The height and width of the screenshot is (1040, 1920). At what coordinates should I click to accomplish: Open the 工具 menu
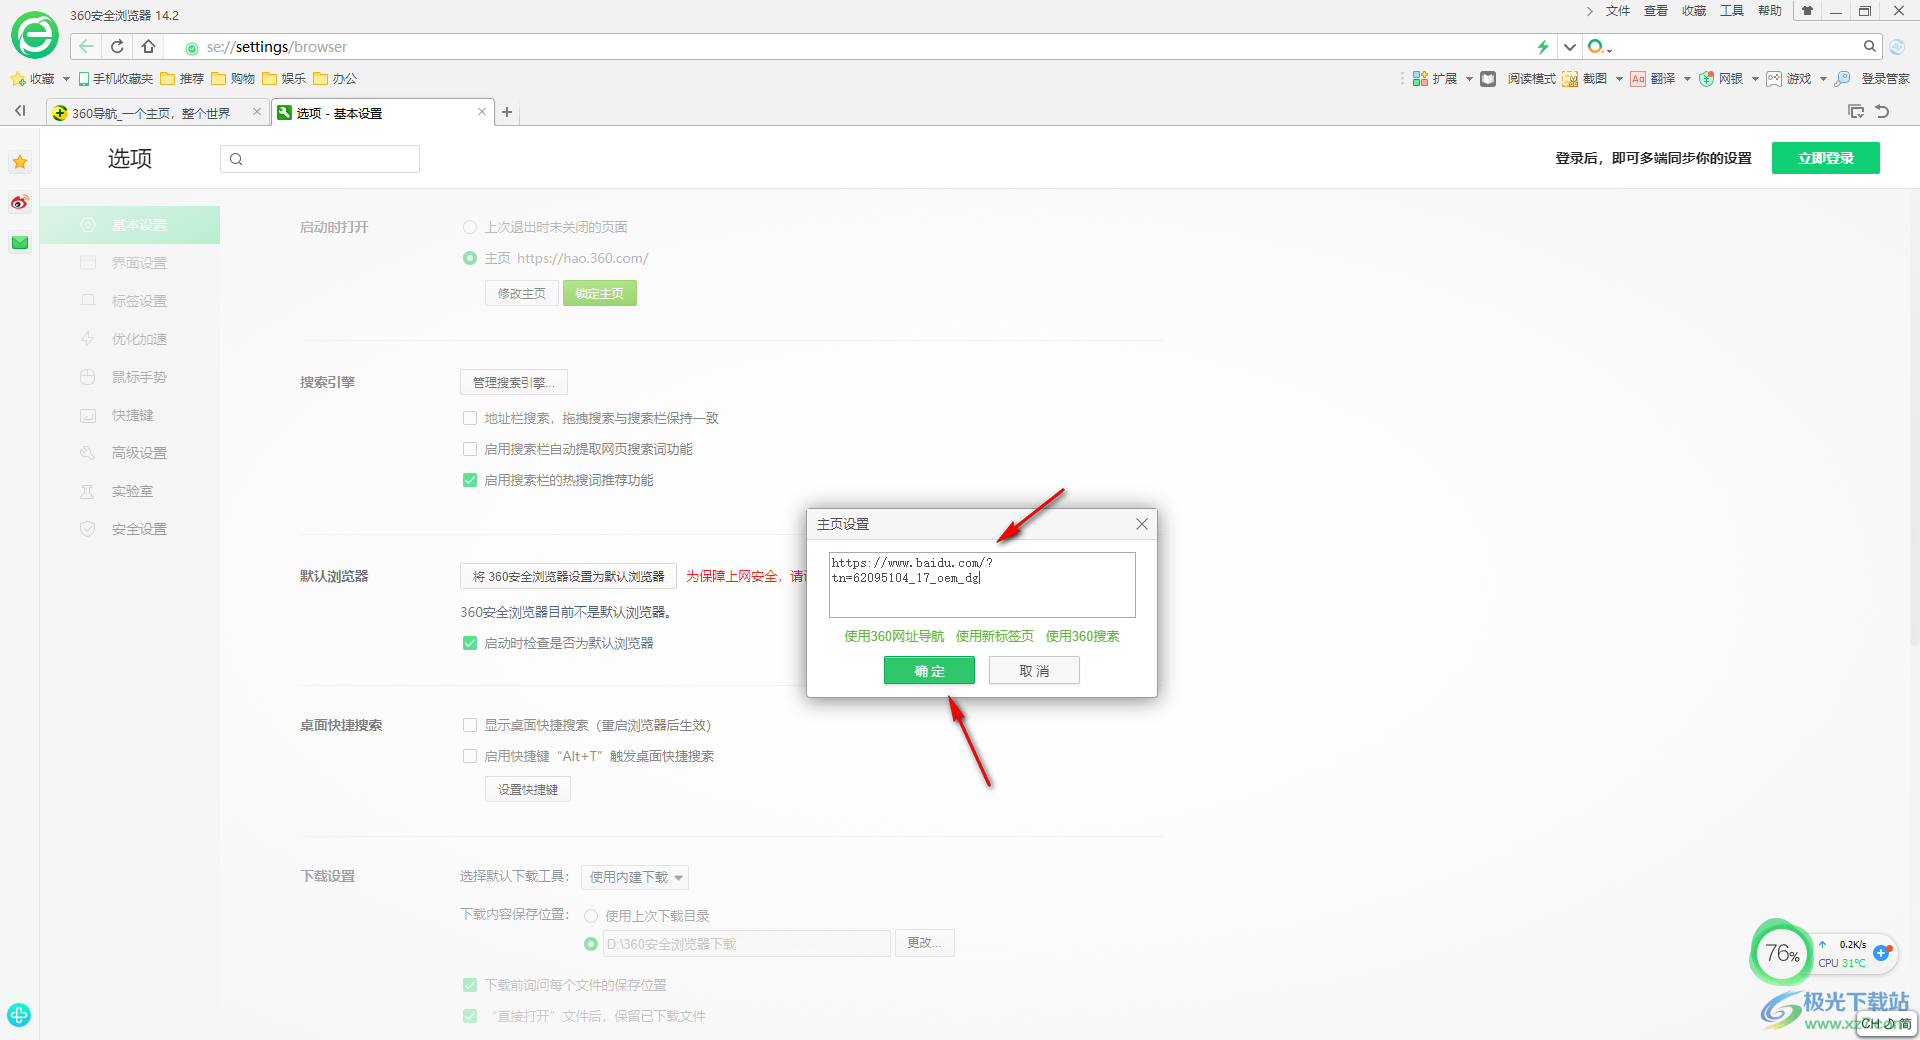click(x=1732, y=11)
